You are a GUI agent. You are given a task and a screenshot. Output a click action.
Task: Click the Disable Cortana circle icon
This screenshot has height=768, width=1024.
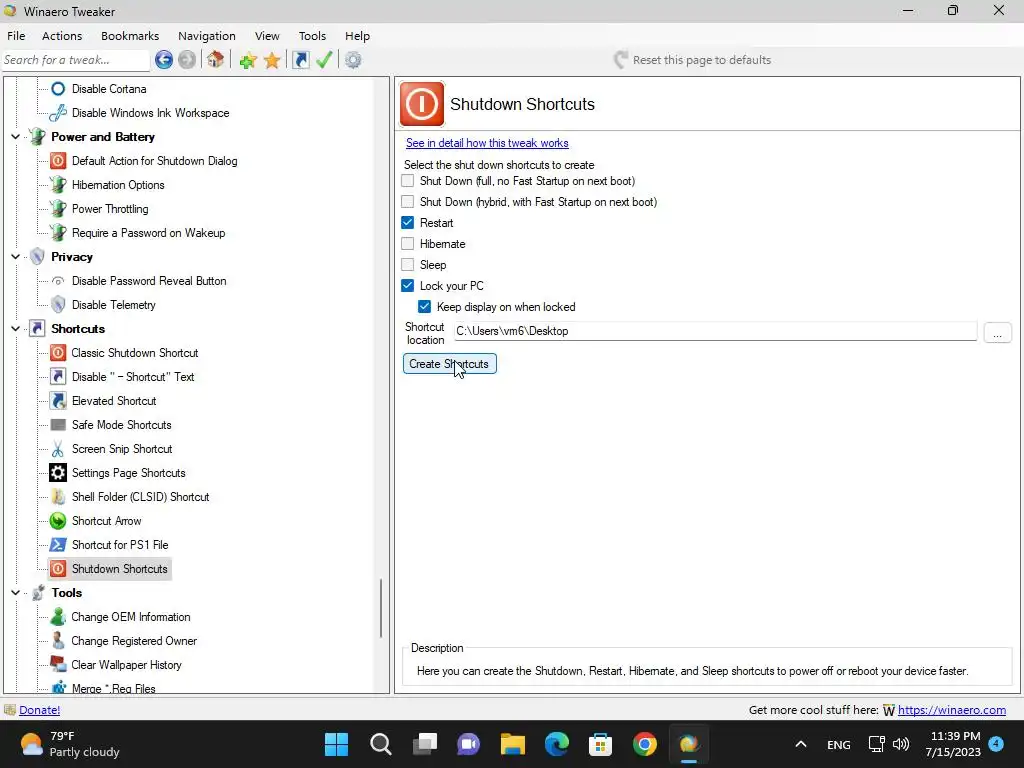pyautogui.click(x=58, y=89)
